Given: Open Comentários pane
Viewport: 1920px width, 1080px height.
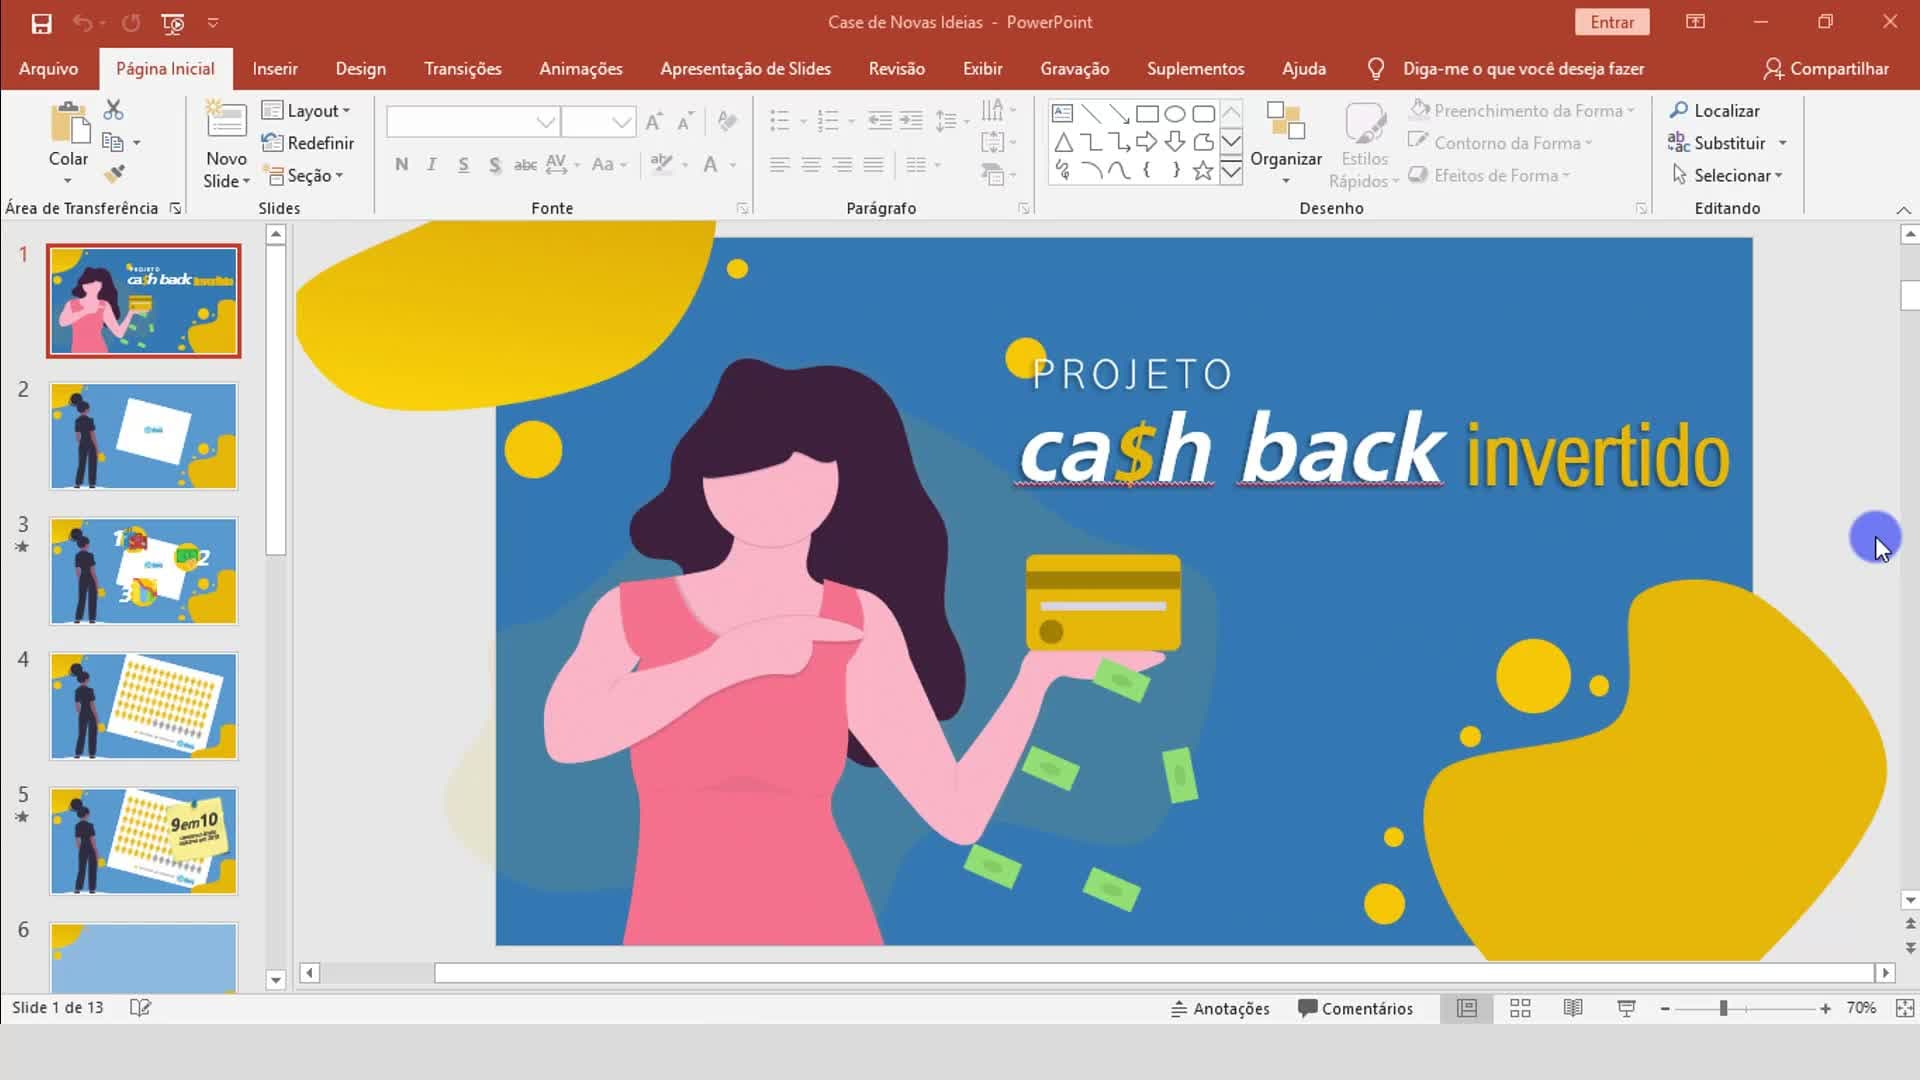Looking at the screenshot, I should point(1355,1008).
